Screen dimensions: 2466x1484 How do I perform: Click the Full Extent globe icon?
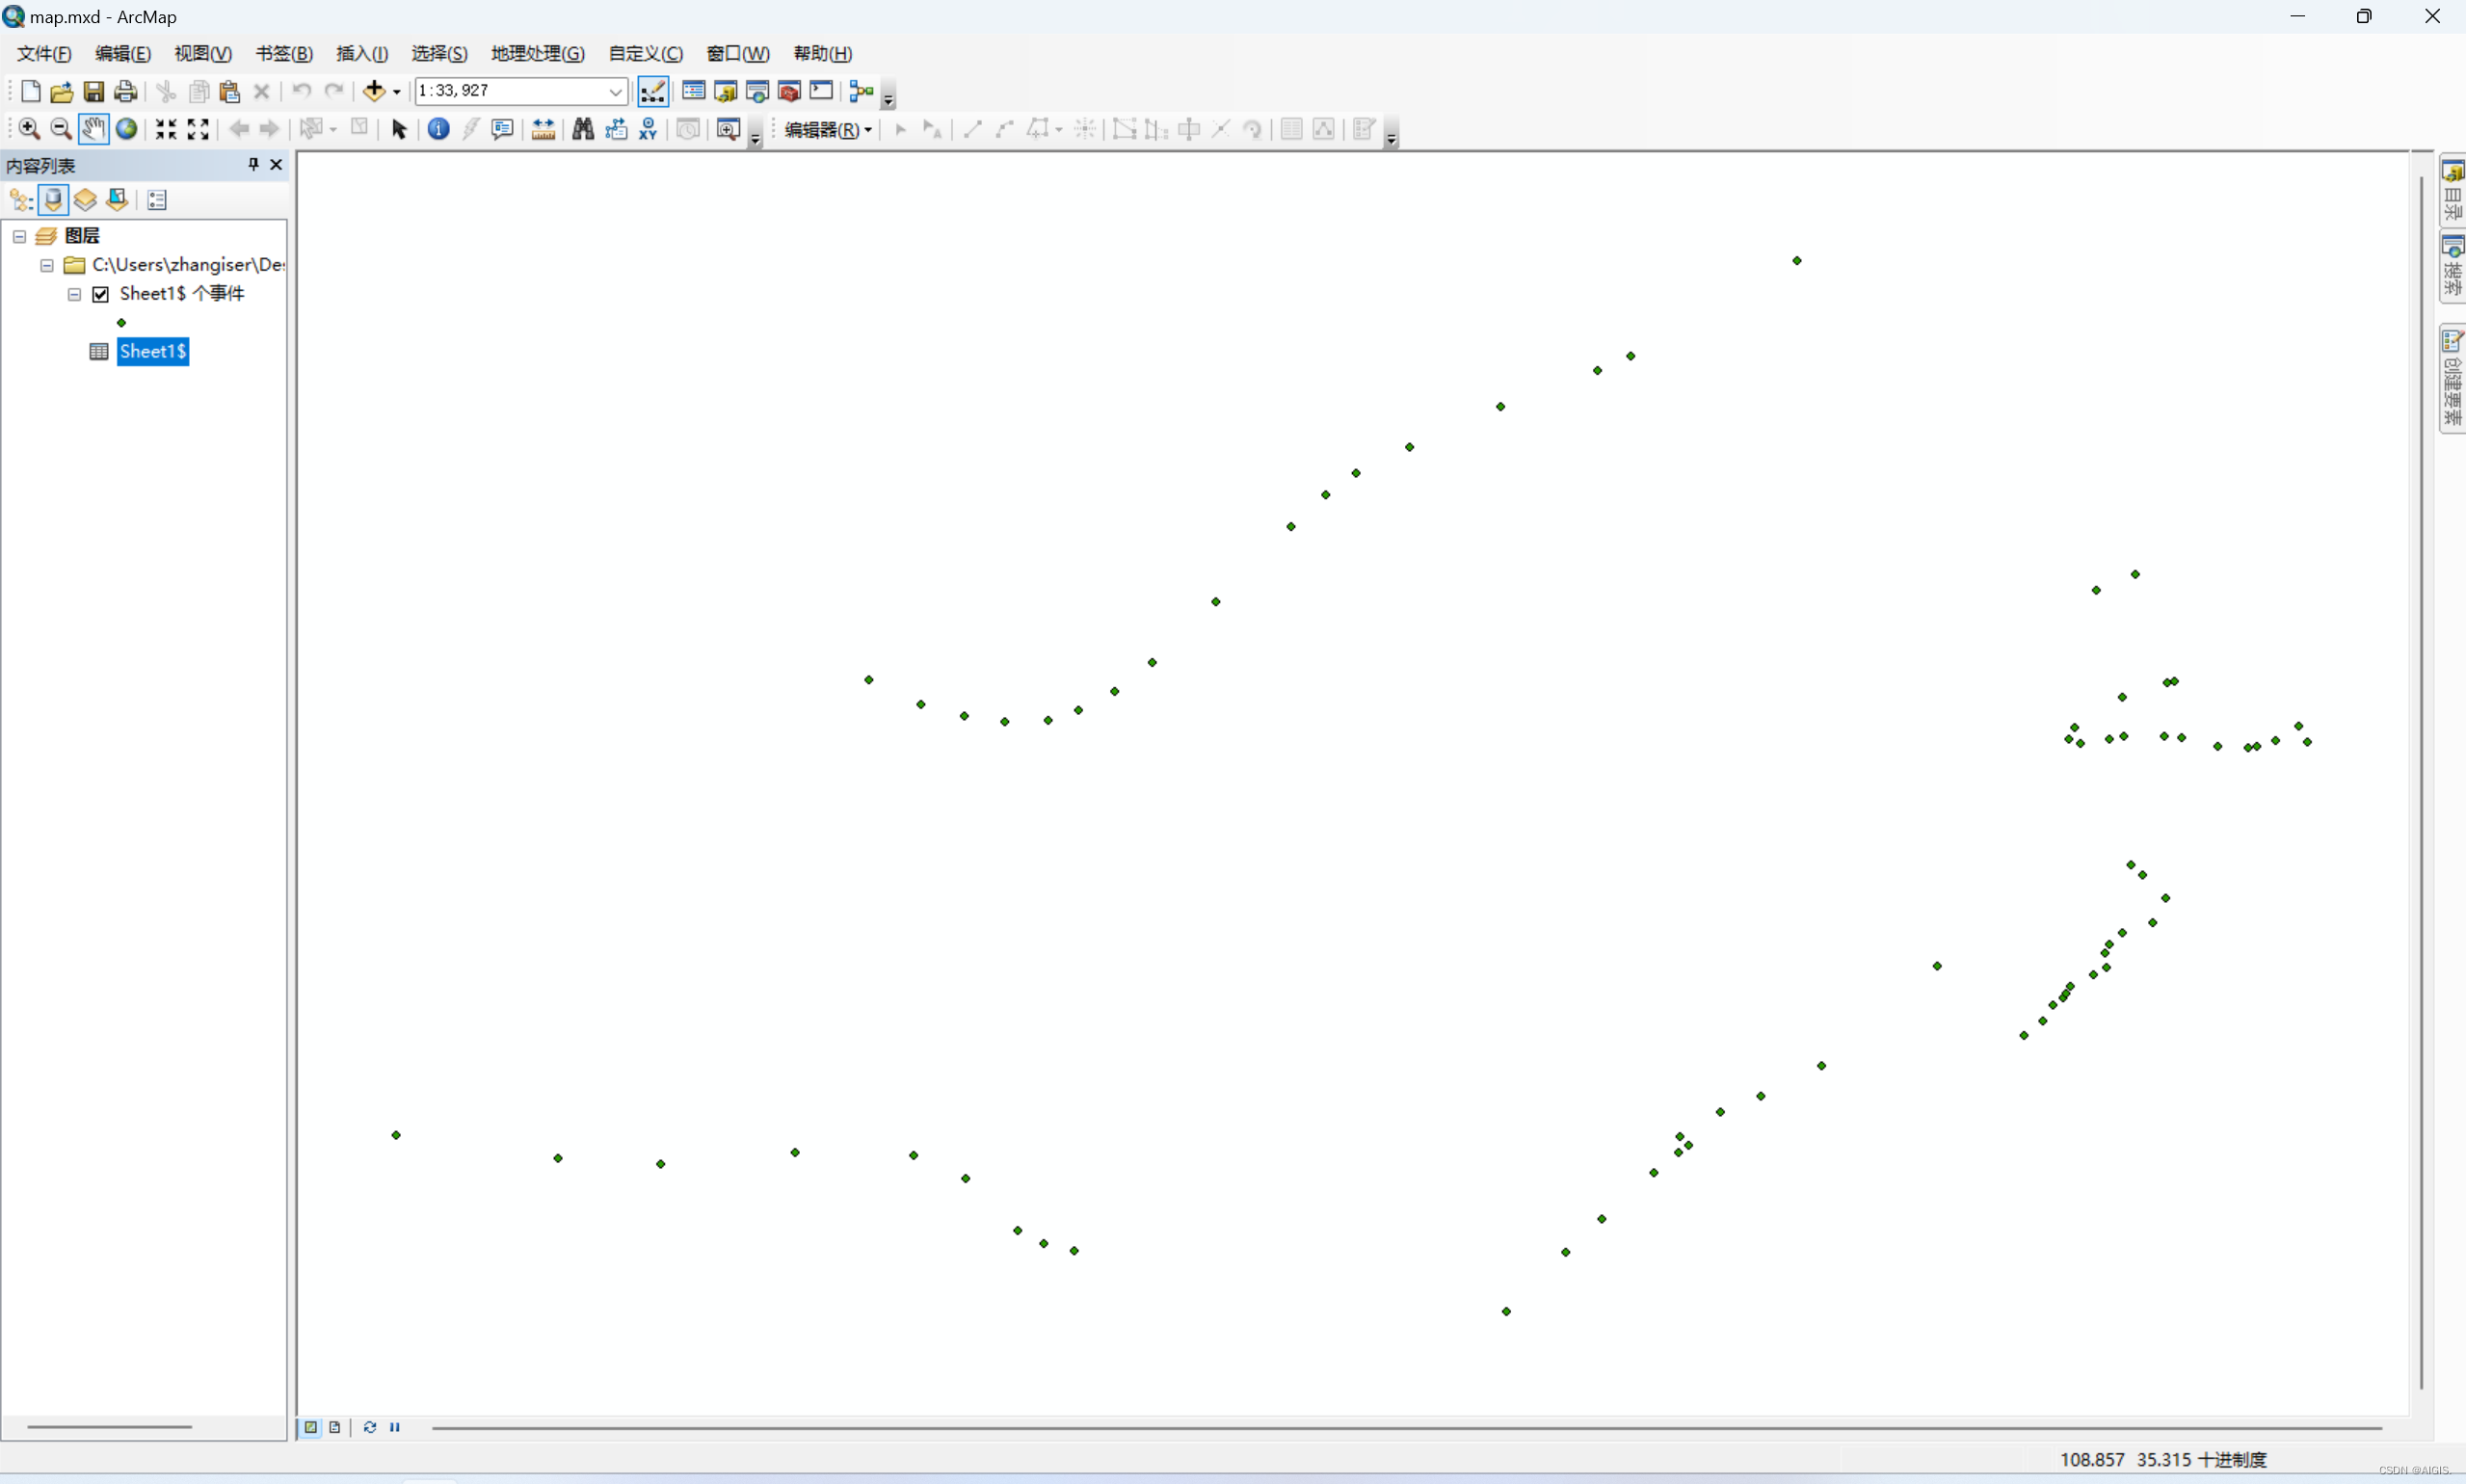(x=126, y=129)
